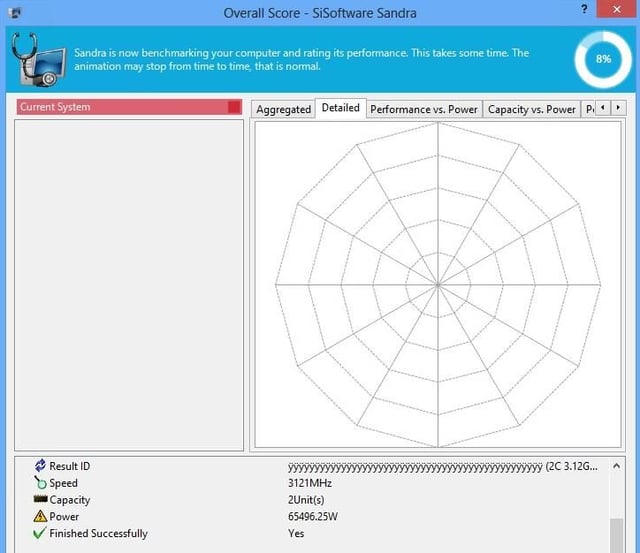Click the Sandra window icon in title bar
Image resolution: width=640 pixels, height=553 pixels.
click(15, 13)
